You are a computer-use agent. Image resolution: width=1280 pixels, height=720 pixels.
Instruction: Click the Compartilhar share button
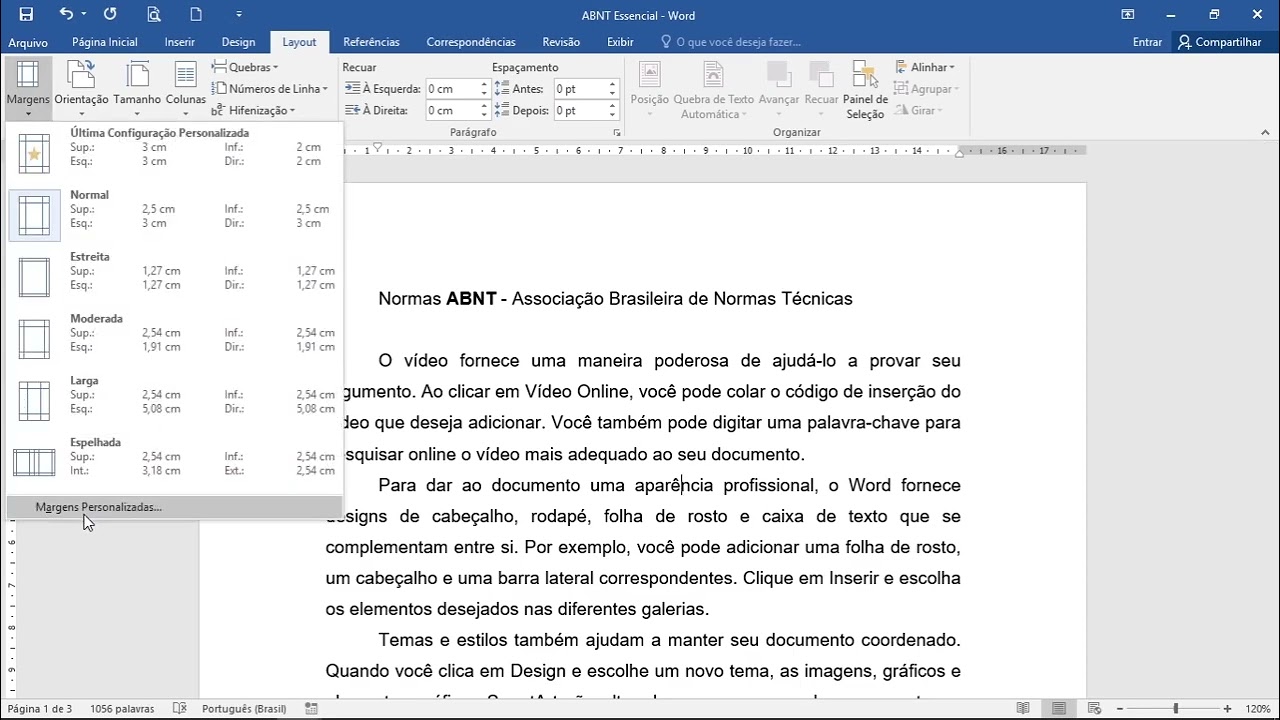(1219, 42)
